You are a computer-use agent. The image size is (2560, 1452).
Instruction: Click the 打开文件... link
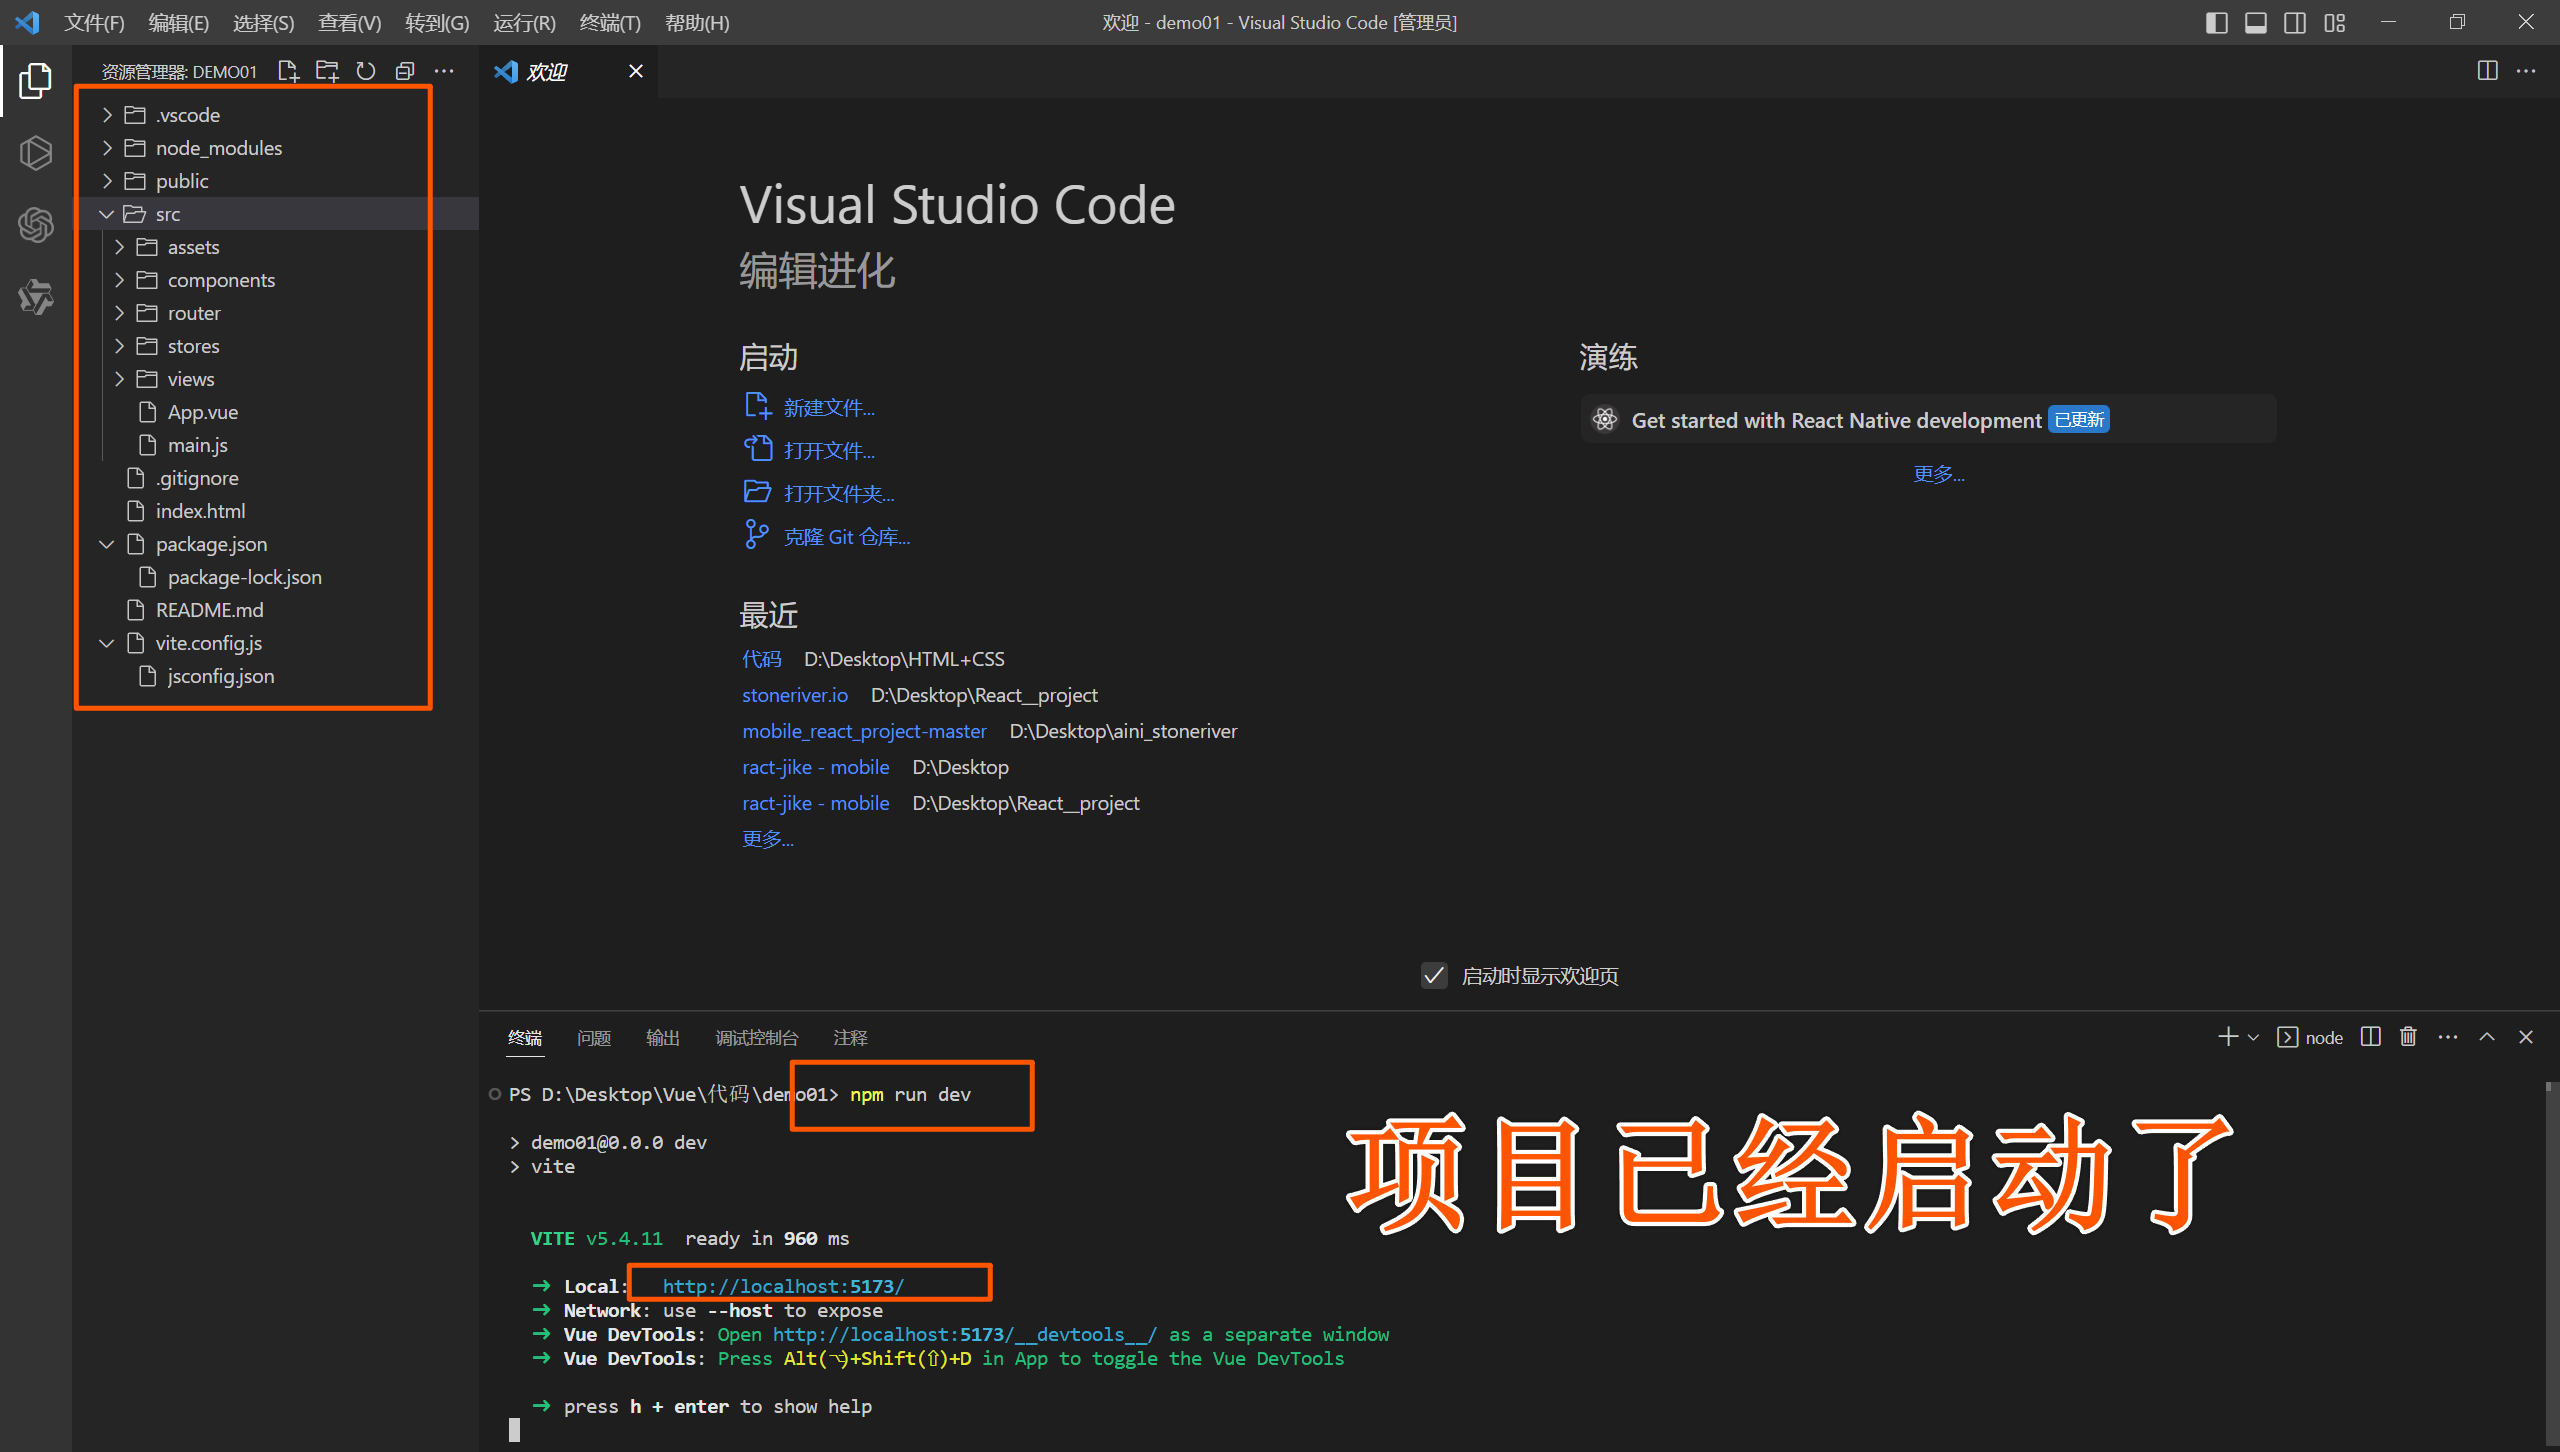829,451
